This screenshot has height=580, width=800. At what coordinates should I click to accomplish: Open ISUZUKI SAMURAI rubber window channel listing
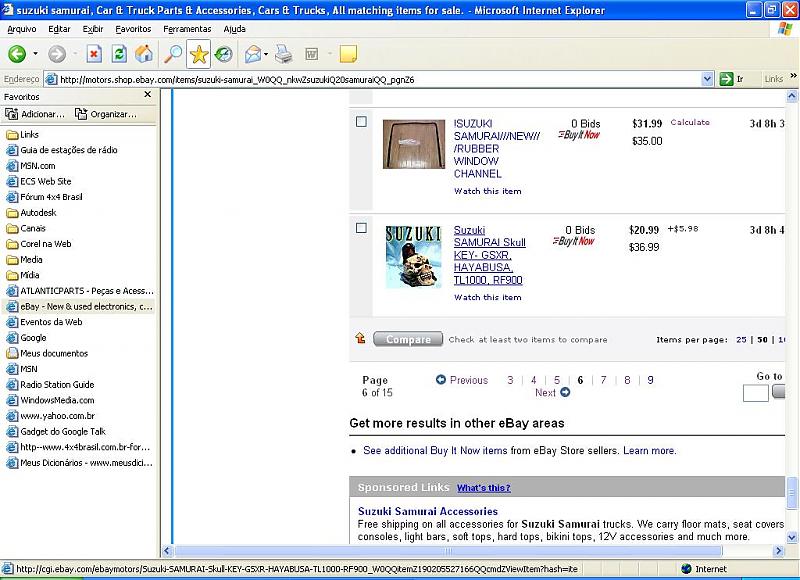pos(497,148)
